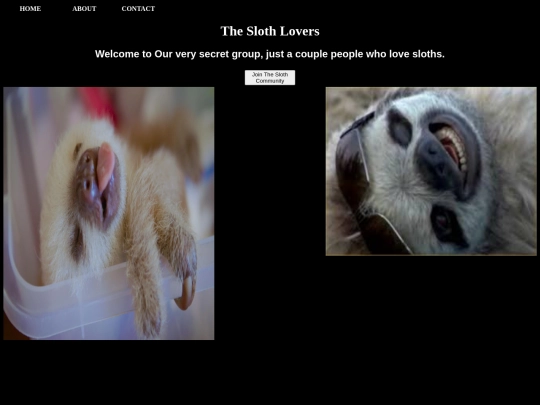Go to the ABOUT page

pos(84,9)
